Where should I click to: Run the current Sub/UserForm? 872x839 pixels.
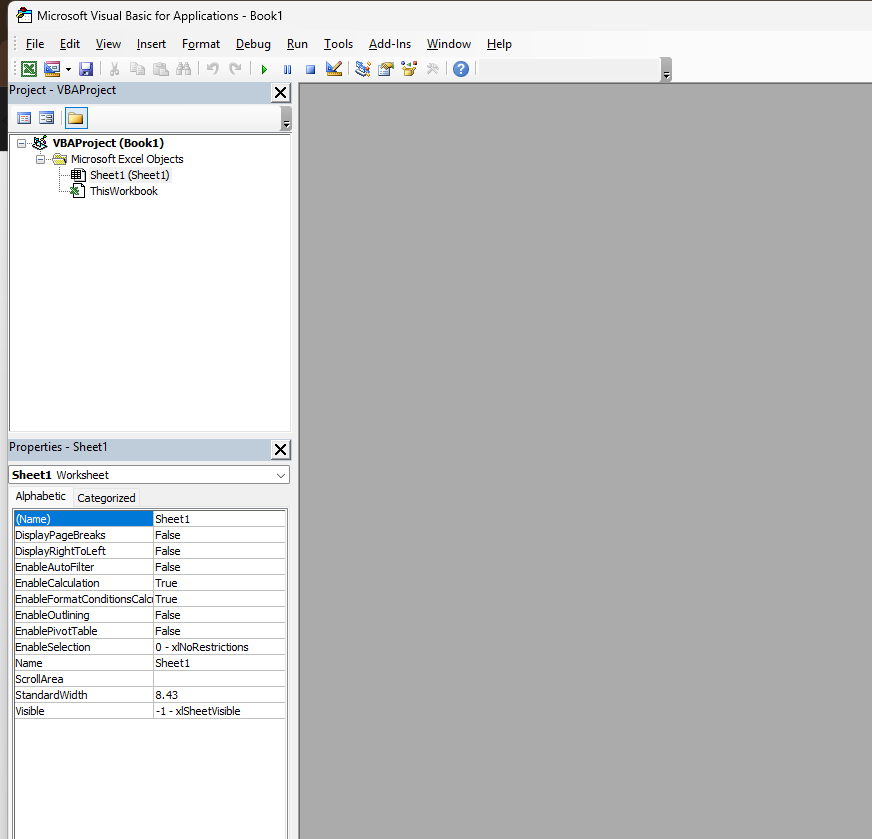263,68
